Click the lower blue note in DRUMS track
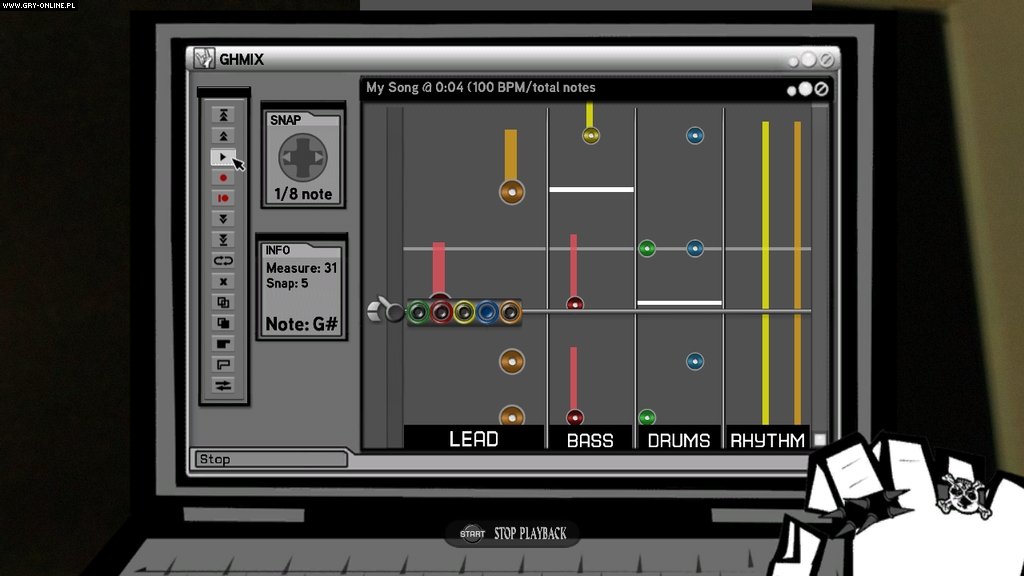The image size is (1024, 576). coord(695,361)
